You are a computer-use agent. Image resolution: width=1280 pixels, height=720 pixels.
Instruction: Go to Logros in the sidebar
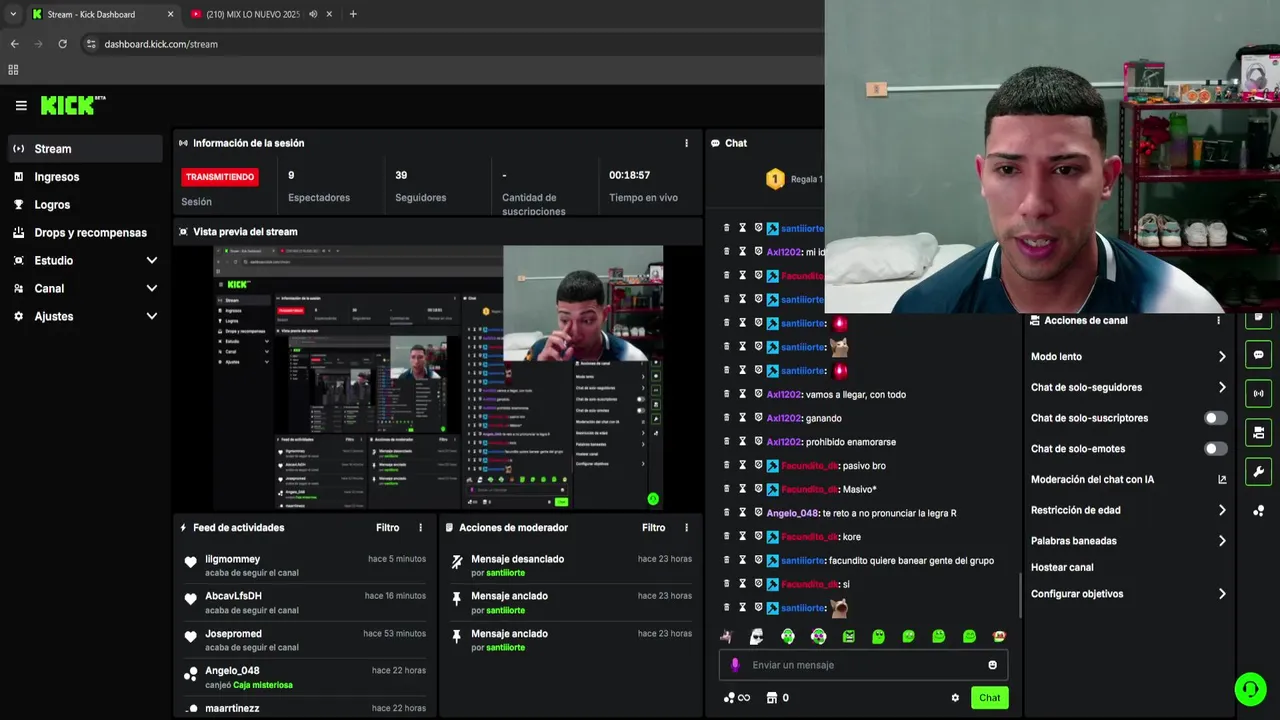click(85, 205)
